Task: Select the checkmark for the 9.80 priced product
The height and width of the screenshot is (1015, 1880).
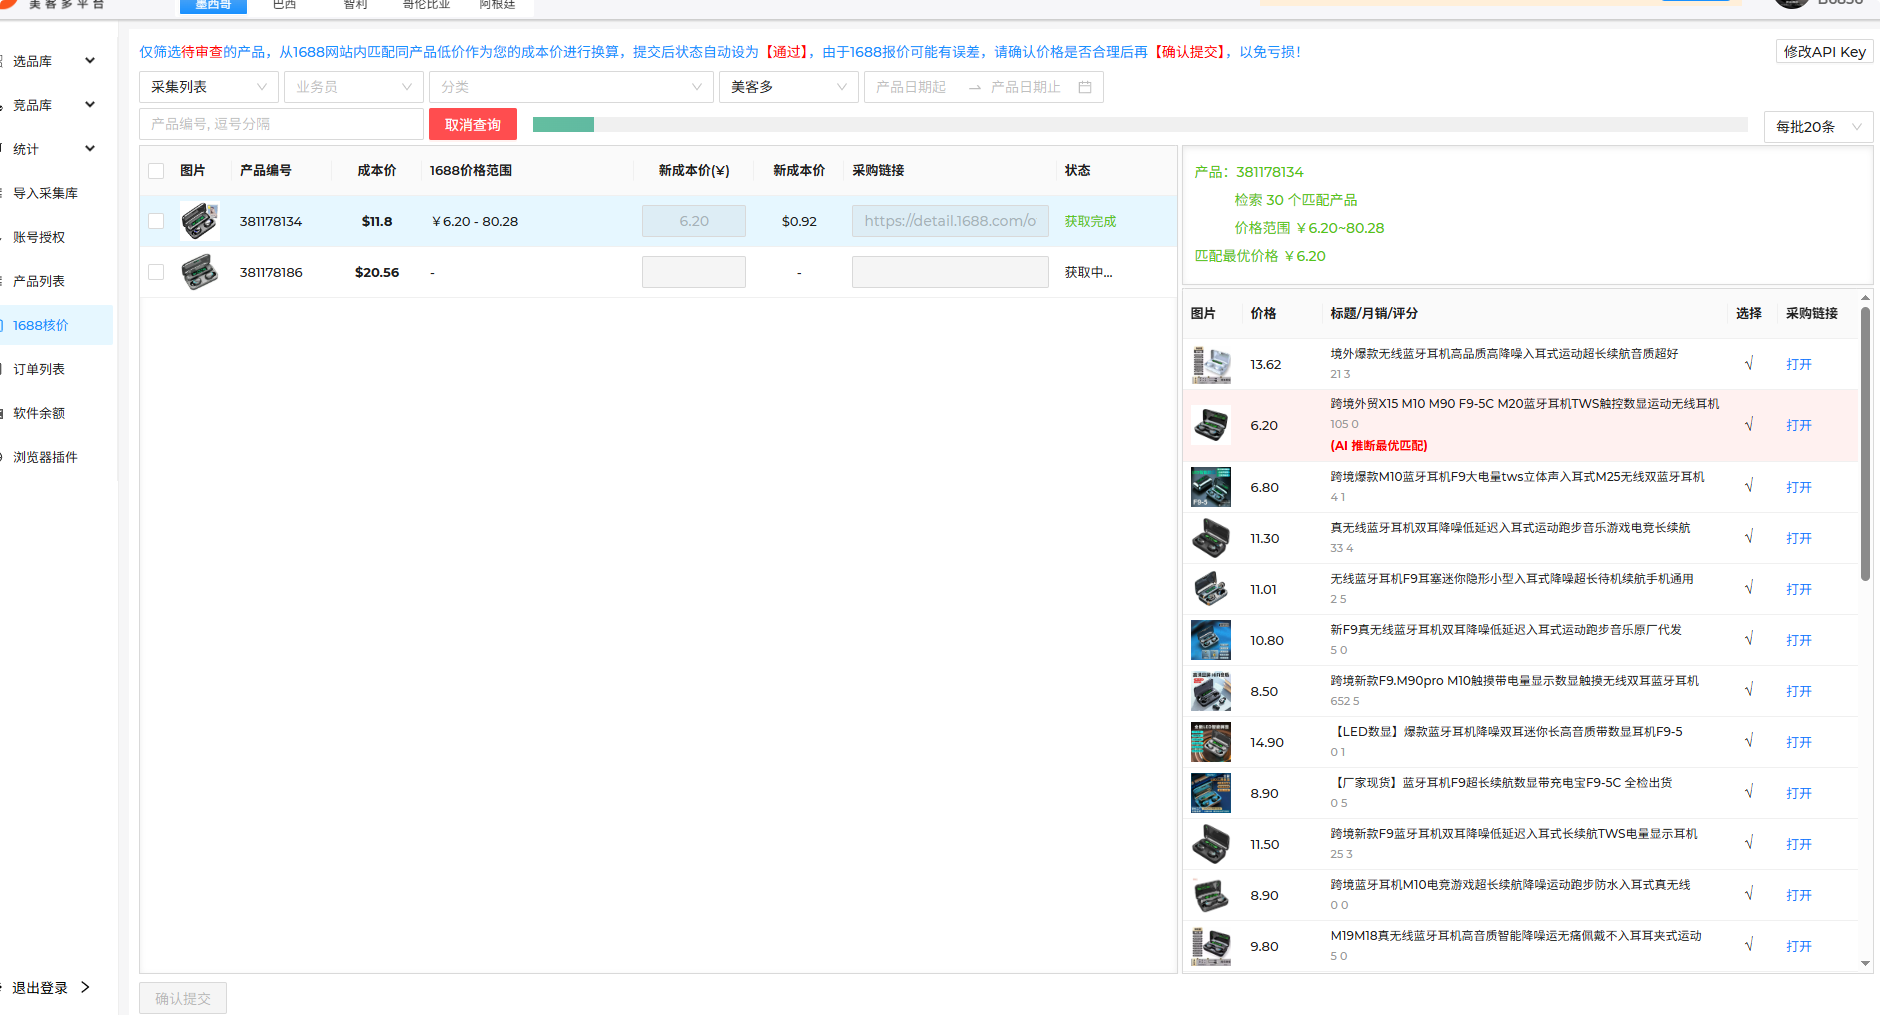Action: click(x=1748, y=946)
